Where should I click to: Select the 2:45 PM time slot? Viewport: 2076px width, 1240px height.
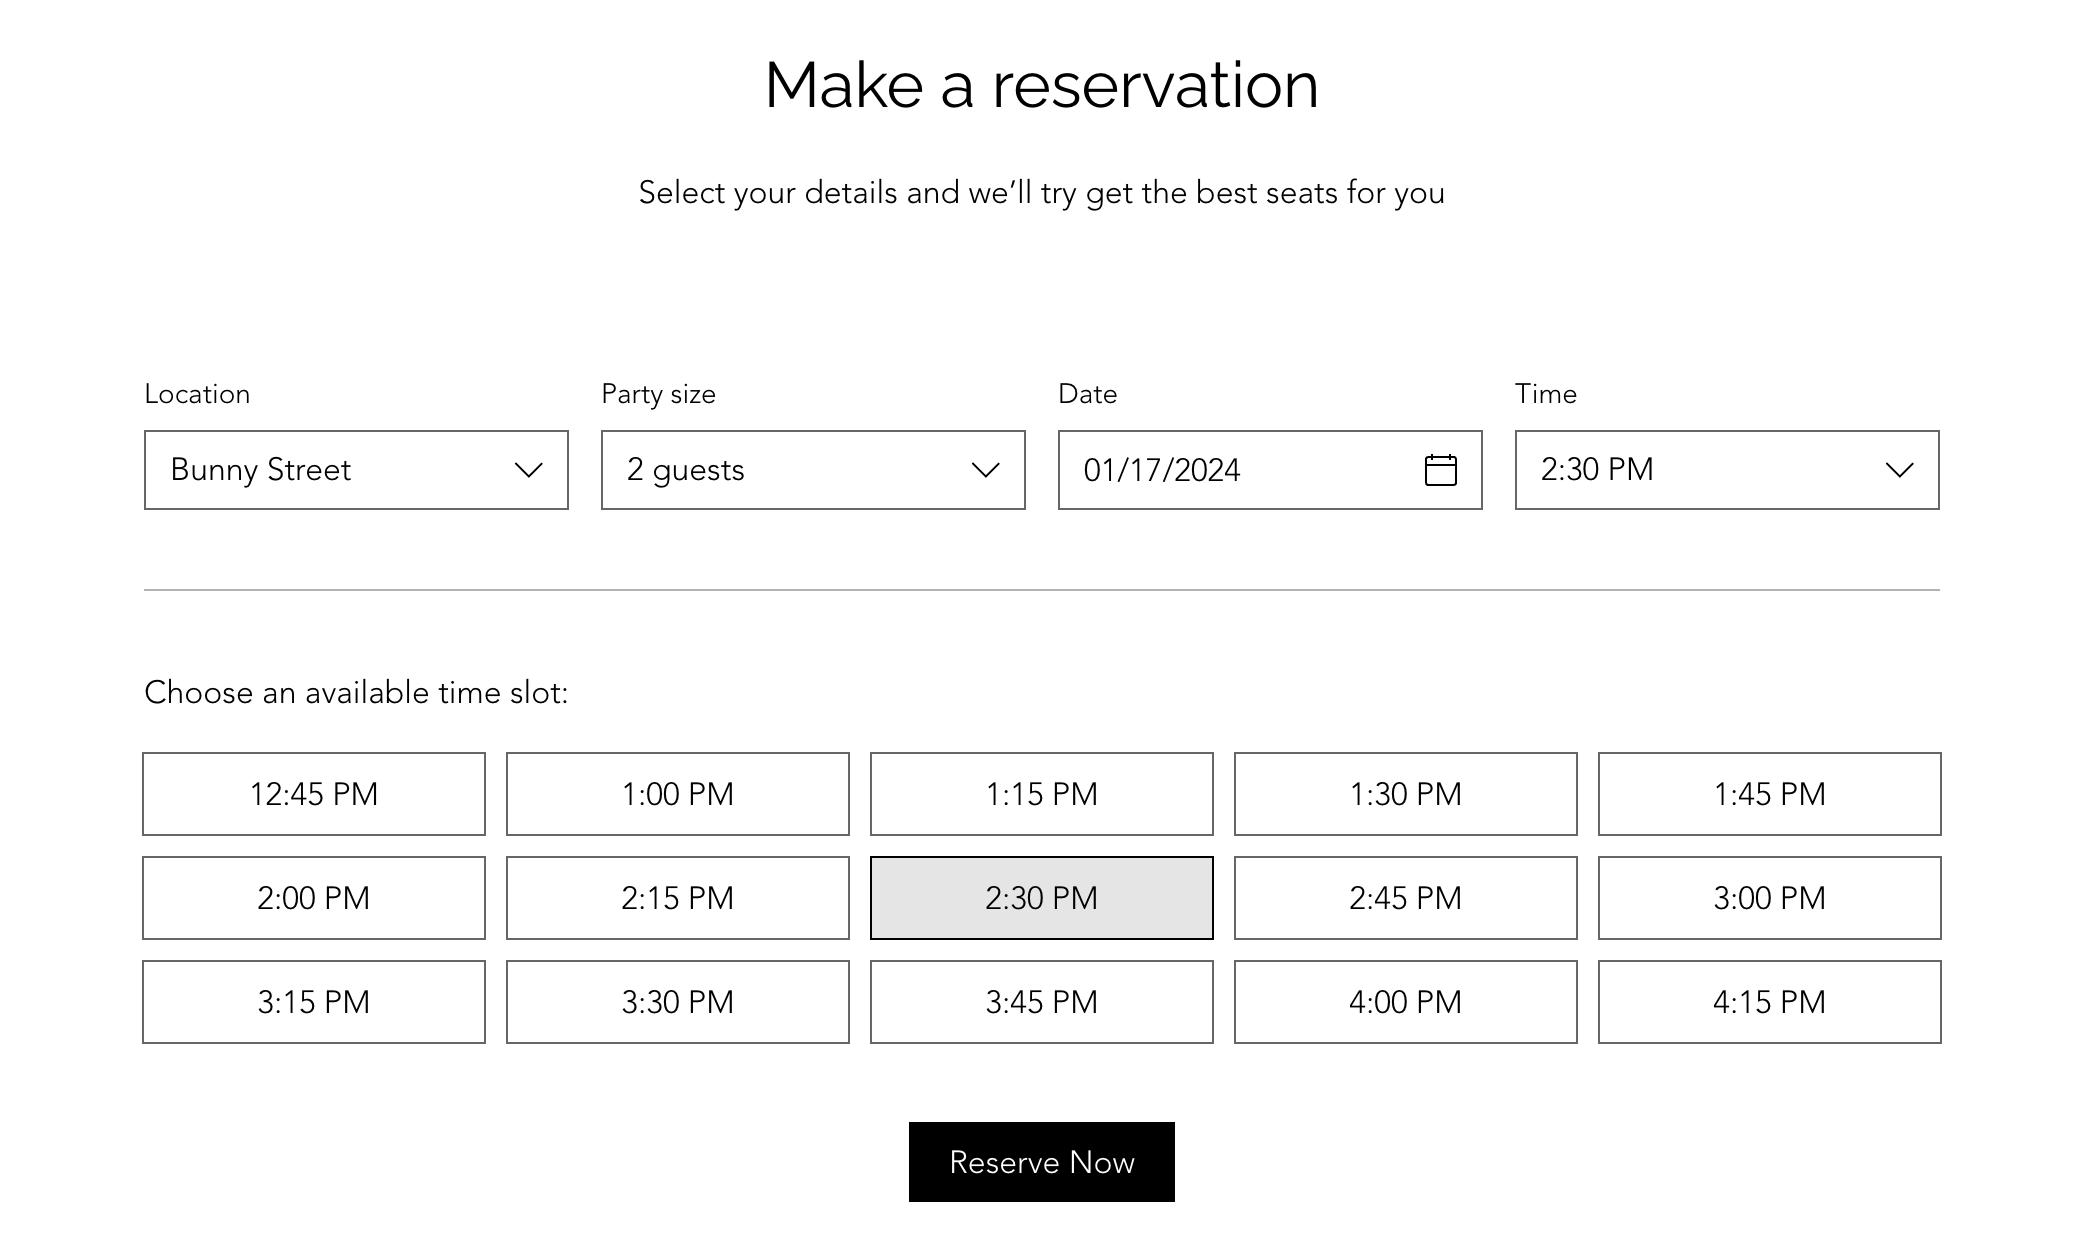(1403, 898)
